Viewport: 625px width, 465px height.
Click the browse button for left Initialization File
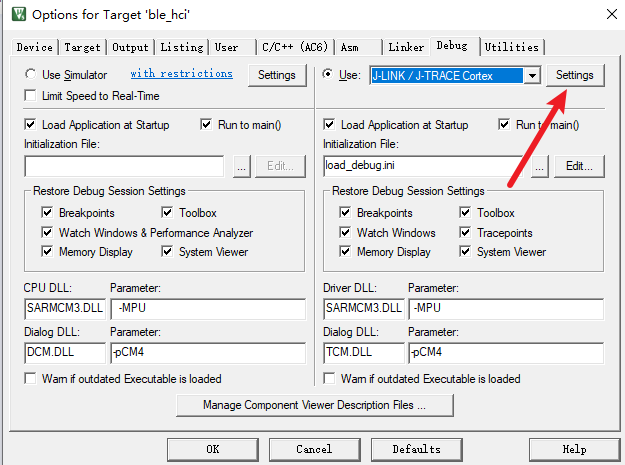click(x=240, y=167)
